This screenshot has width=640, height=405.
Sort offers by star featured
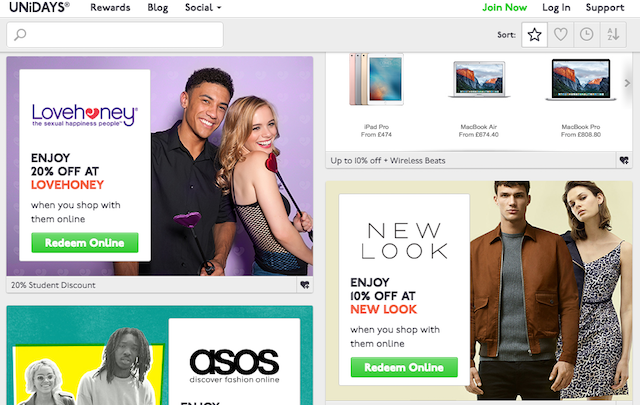[534, 35]
